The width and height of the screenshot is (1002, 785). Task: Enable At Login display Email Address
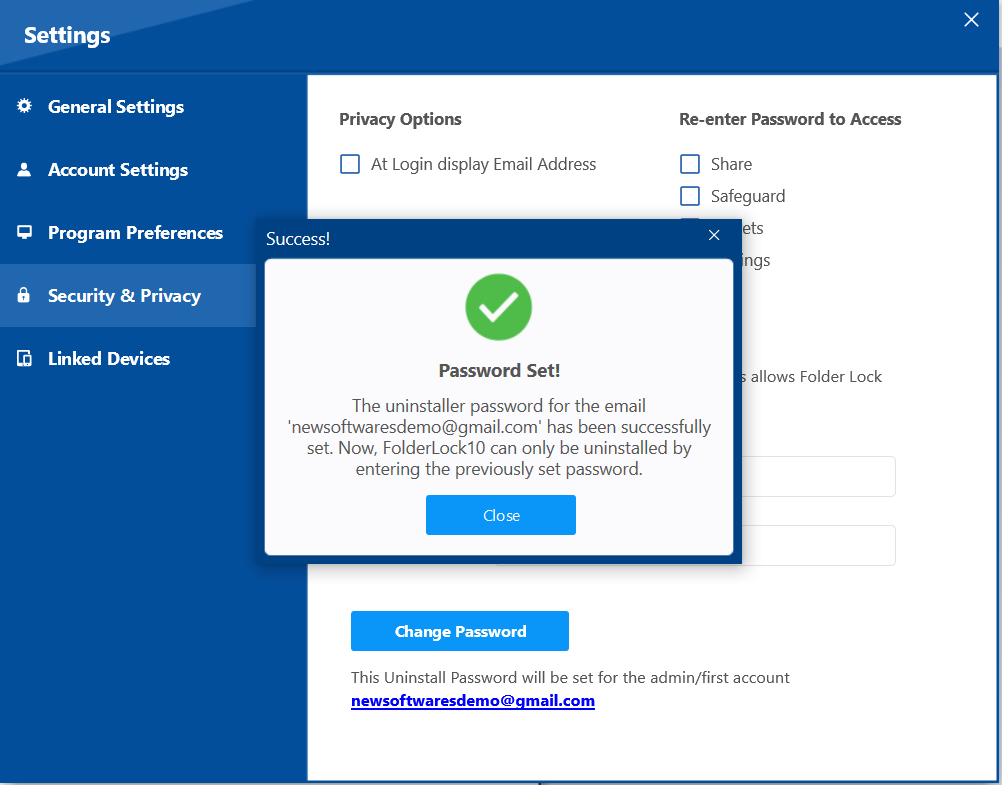point(350,164)
